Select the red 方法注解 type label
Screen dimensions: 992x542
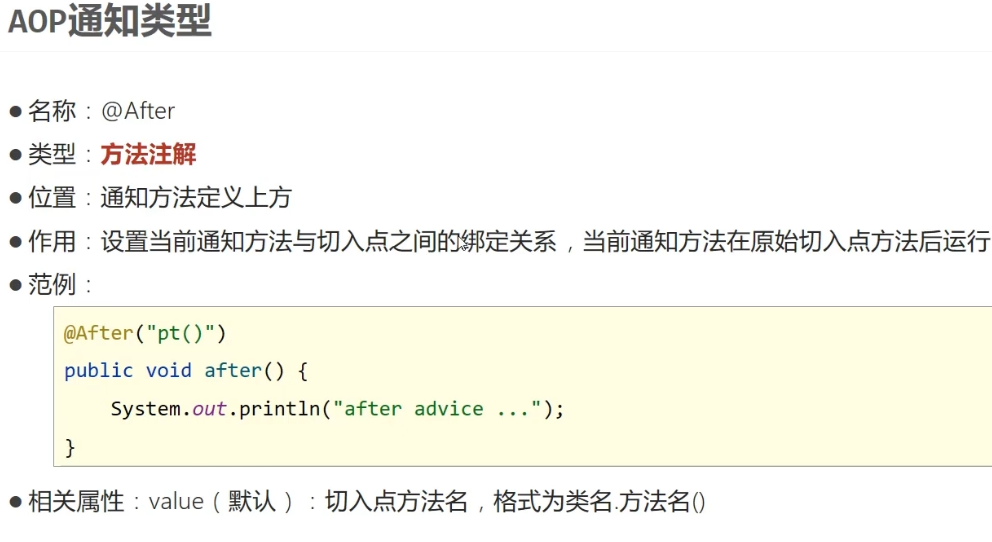coord(149,154)
